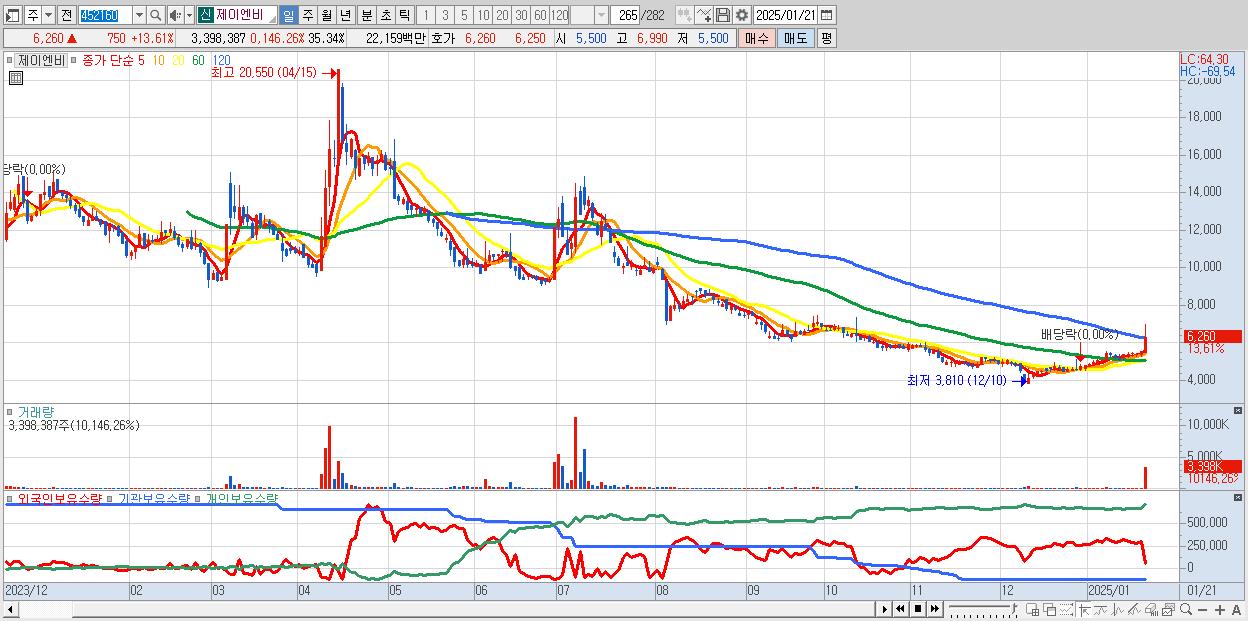Click the 주 market type box
Viewport: 1248px width, 621px height.
click(x=32, y=15)
